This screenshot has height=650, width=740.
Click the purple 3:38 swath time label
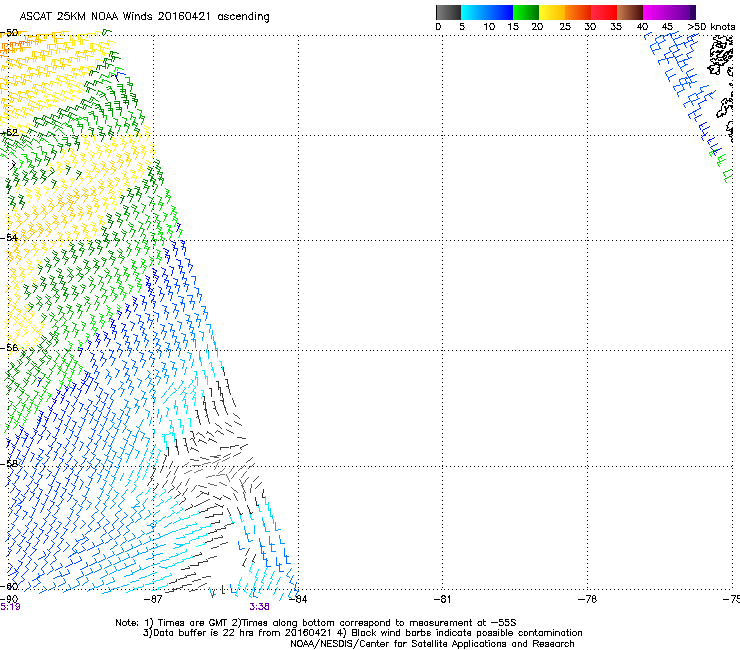point(260,607)
